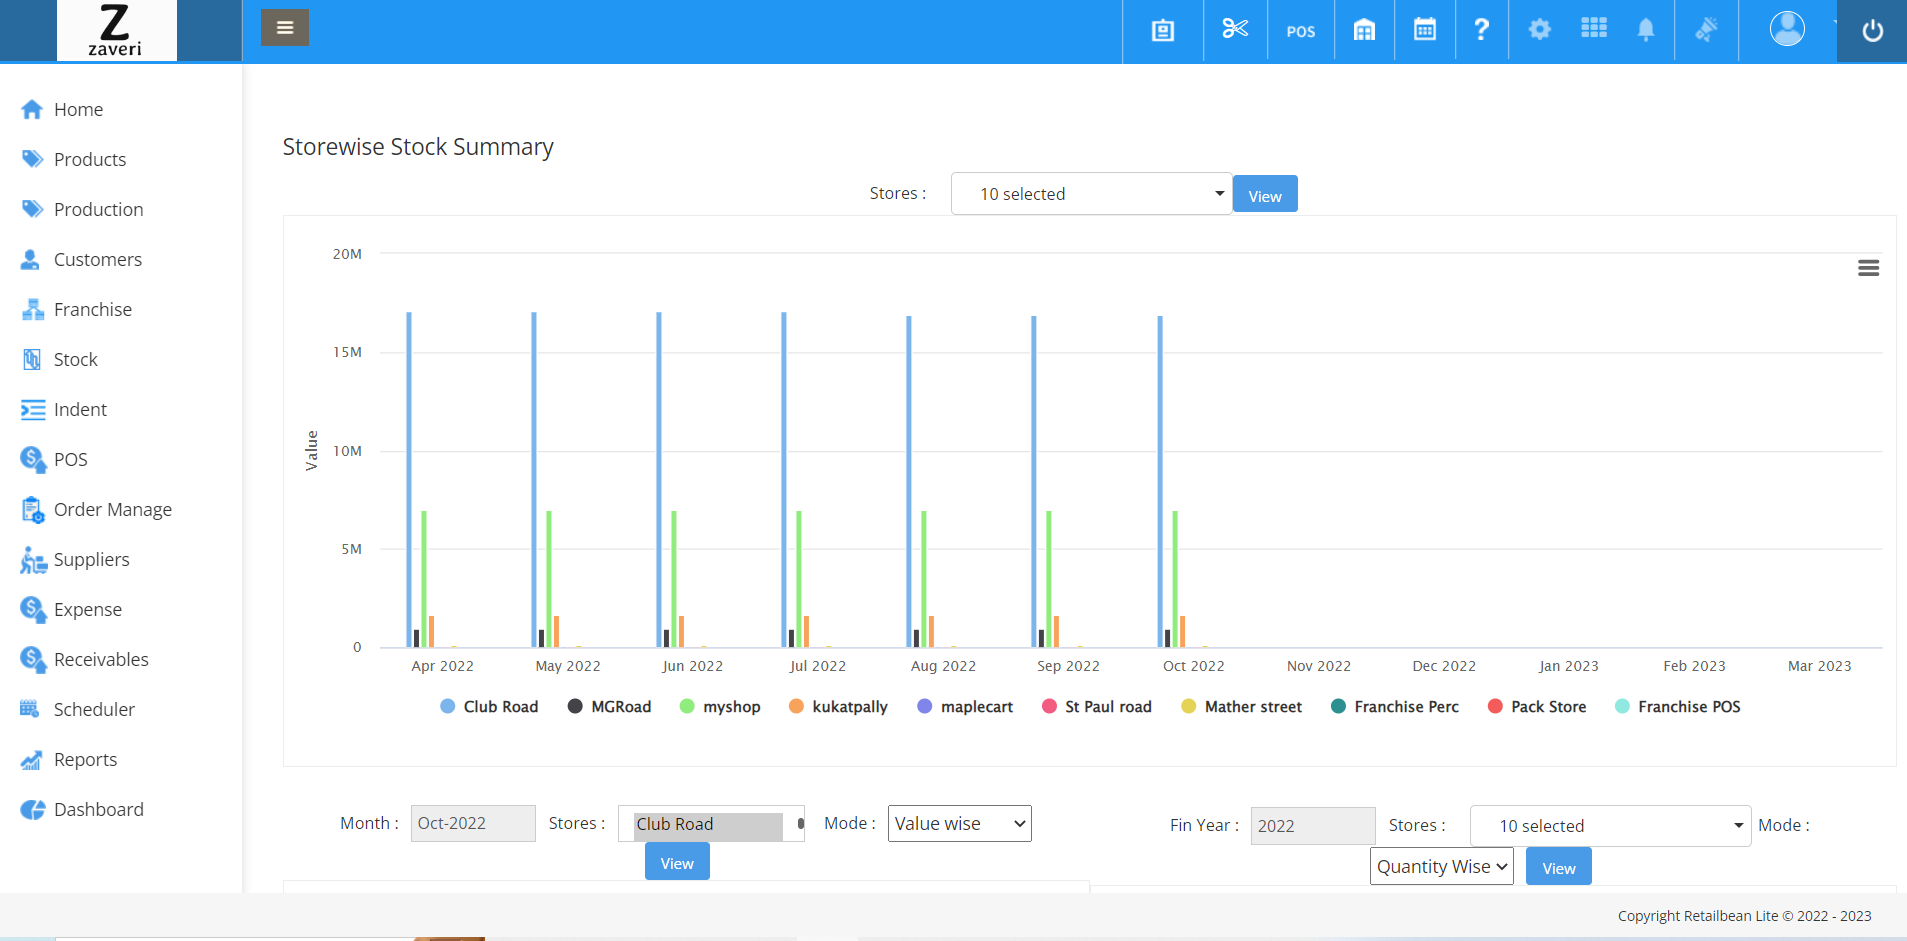Click the Month field showing Oct-2022
Screen dimensions: 1907x941
coord(473,824)
